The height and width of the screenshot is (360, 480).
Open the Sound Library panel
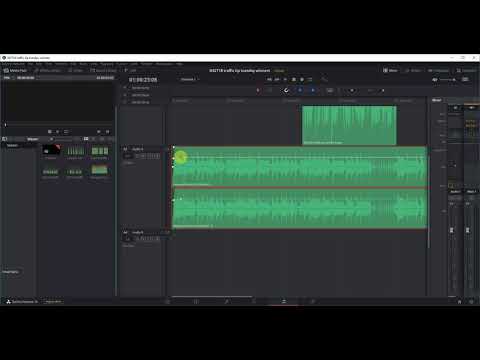coord(103,71)
